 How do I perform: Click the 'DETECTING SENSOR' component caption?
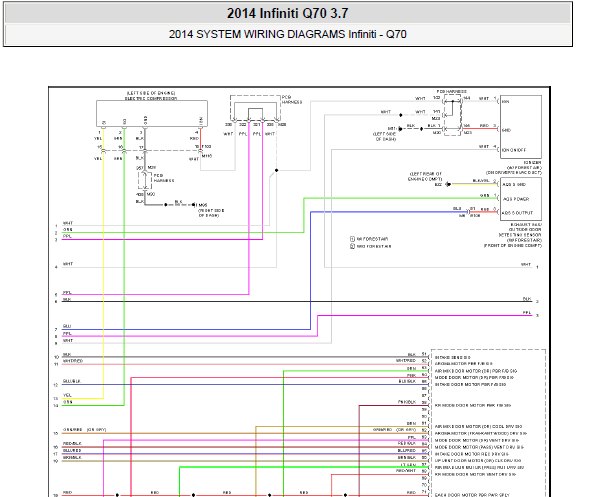coord(520,235)
